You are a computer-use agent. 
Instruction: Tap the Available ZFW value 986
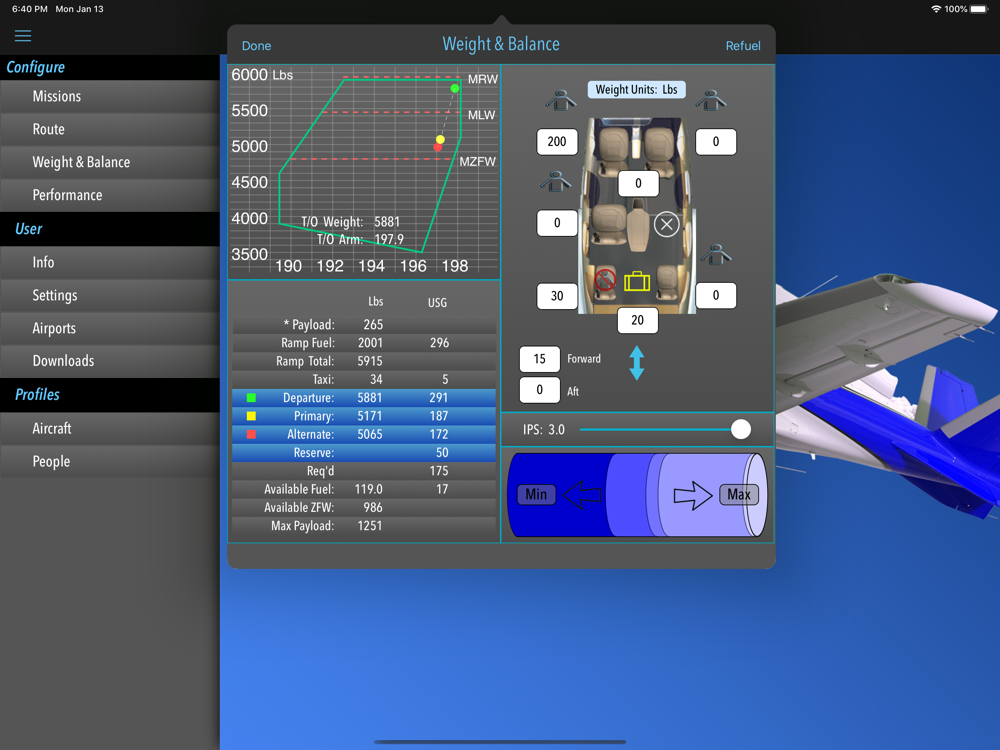click(373, 508)
